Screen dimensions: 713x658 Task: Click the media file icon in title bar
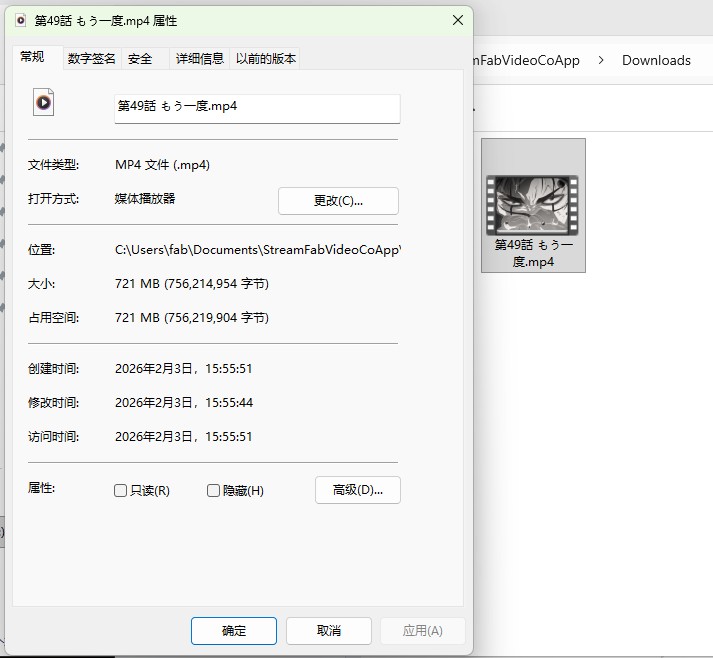[x=20, y=20]
